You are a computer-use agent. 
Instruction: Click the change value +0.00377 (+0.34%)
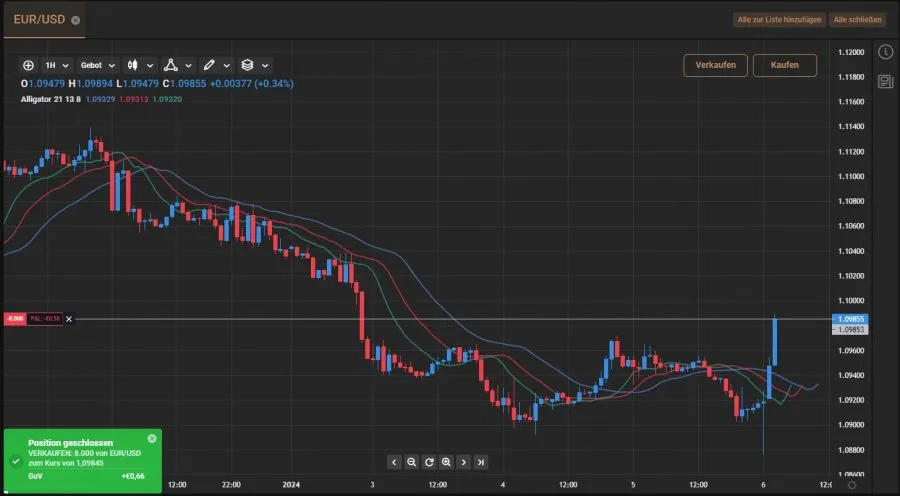(252, 84)
